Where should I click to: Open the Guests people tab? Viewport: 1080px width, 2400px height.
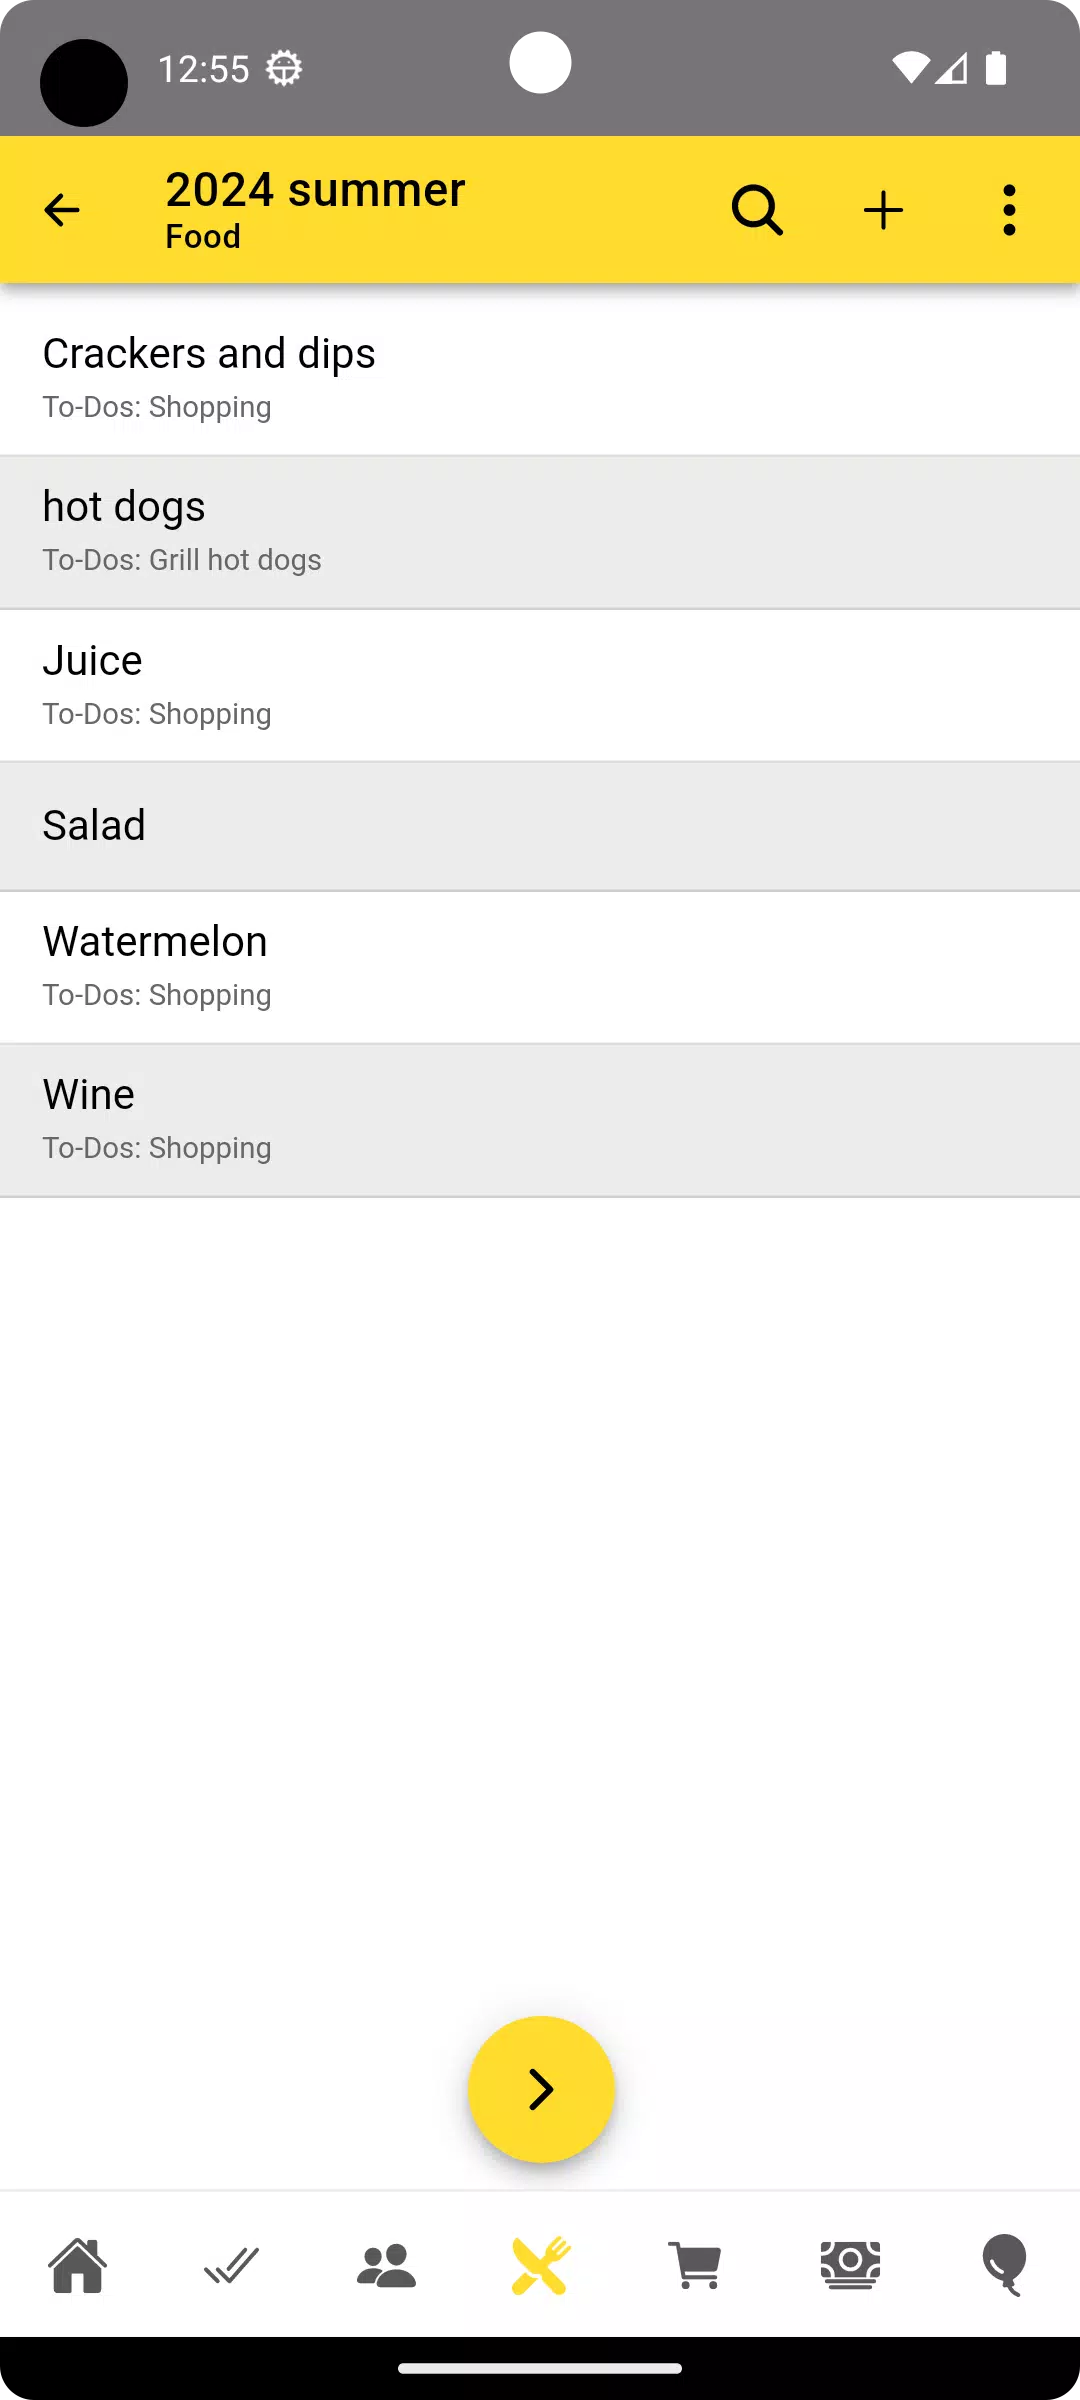pos(386,2265)
